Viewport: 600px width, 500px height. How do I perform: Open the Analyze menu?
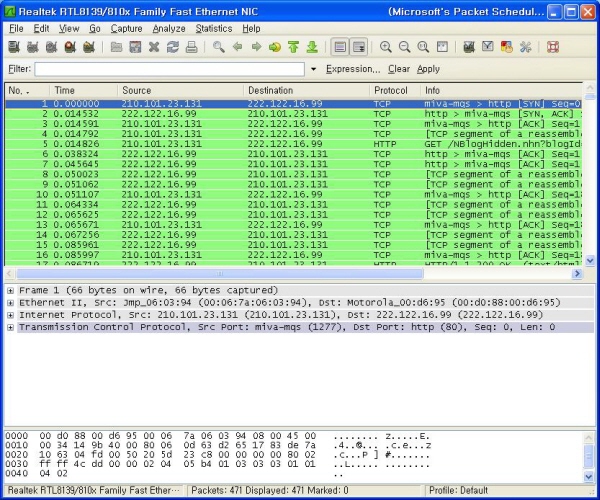tap(169, 29)
